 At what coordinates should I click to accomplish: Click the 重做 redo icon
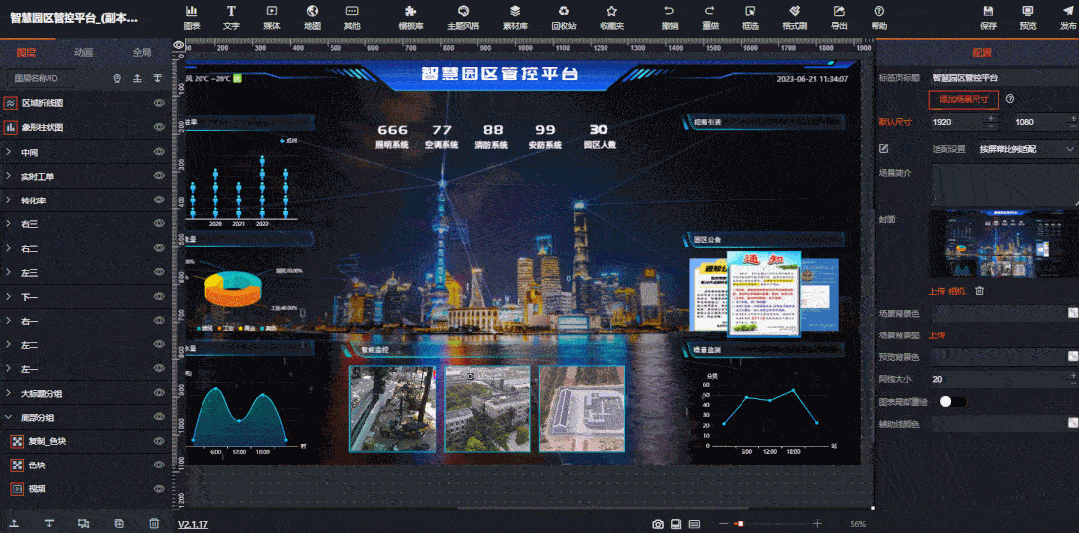(710, 12)
